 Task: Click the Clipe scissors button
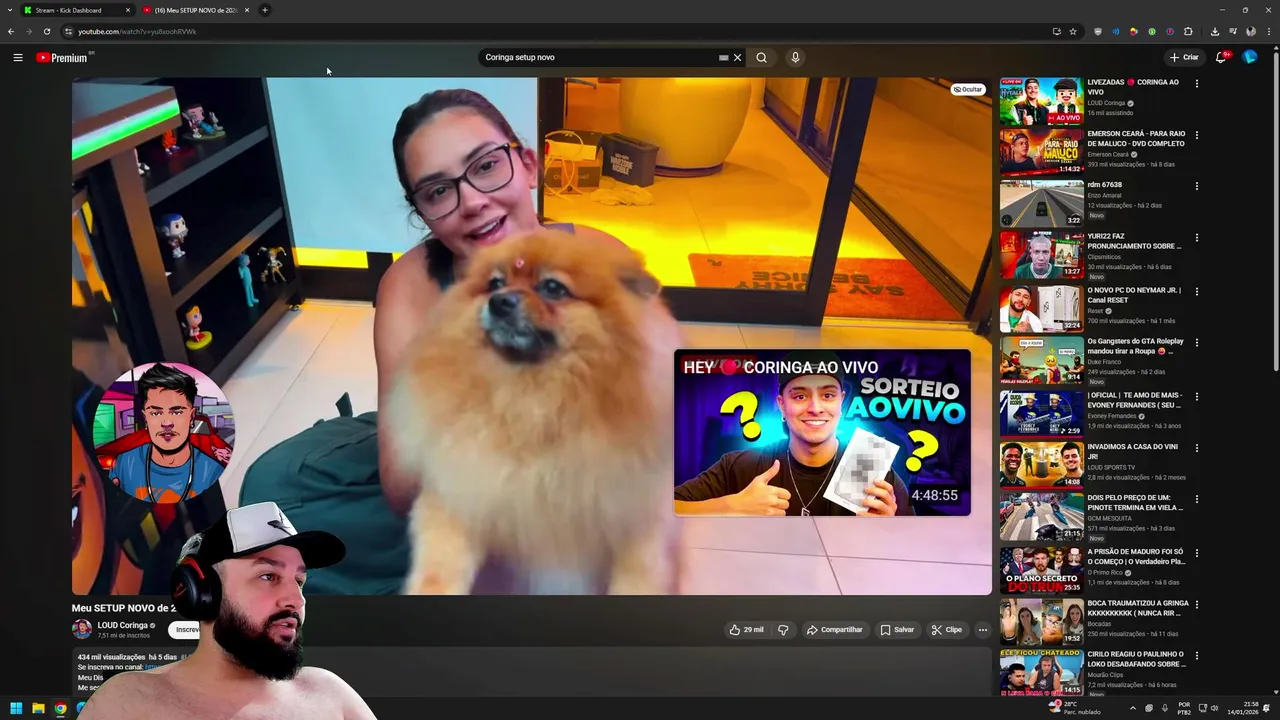click(x=946, y=630)
